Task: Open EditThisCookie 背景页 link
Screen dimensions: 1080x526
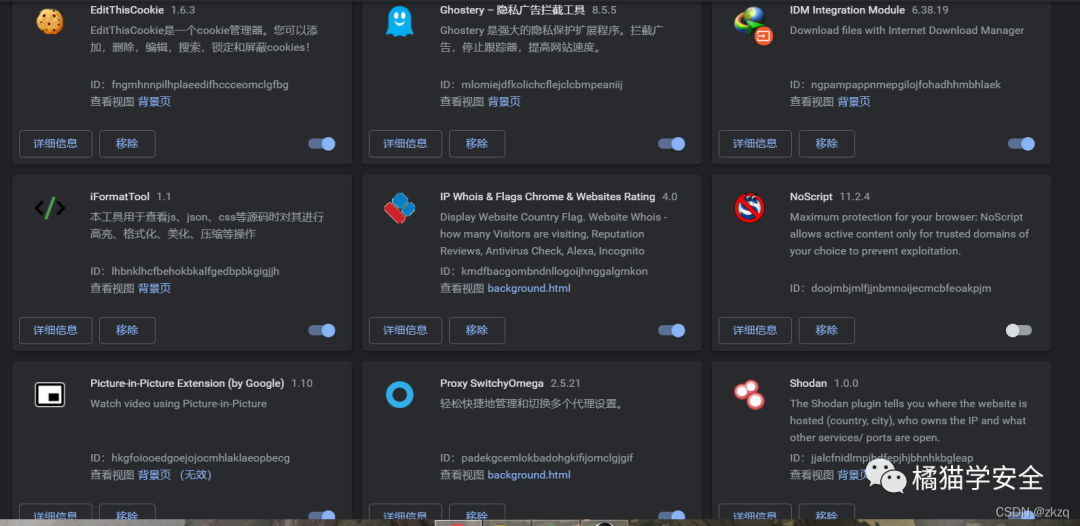Action: pyautogui.click(x=154, y=102)
